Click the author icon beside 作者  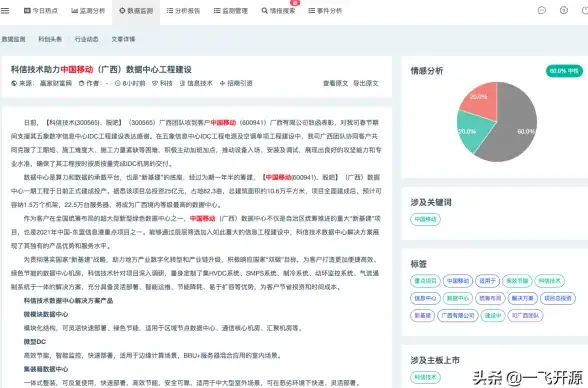point(81,83)
